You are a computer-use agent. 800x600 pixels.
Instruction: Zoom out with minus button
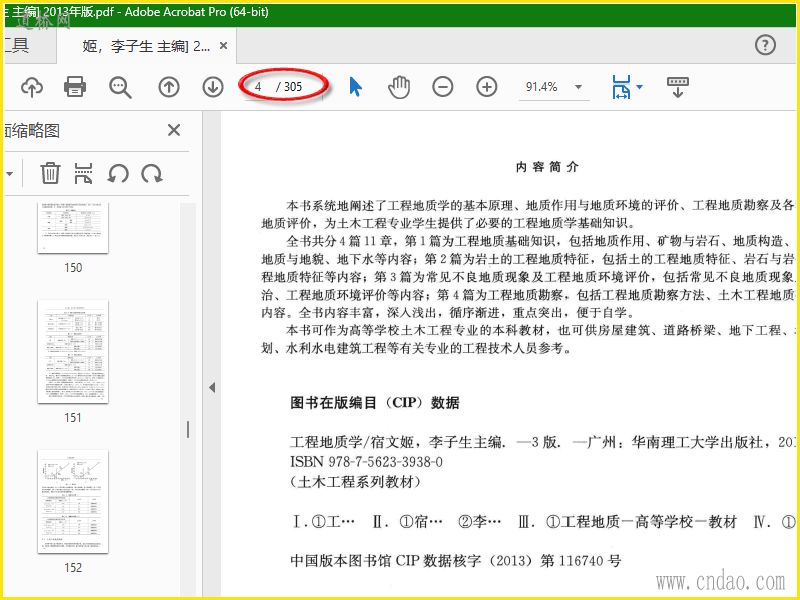coord(442,87)
